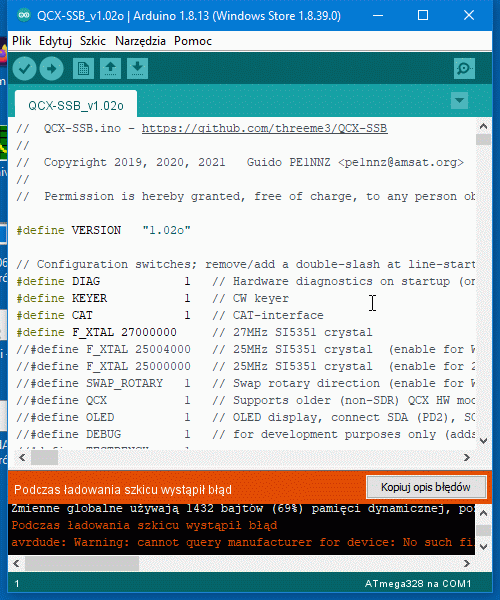Click the console horizontal scroll right arrow
500x600 pixels.
coord(467,564)
